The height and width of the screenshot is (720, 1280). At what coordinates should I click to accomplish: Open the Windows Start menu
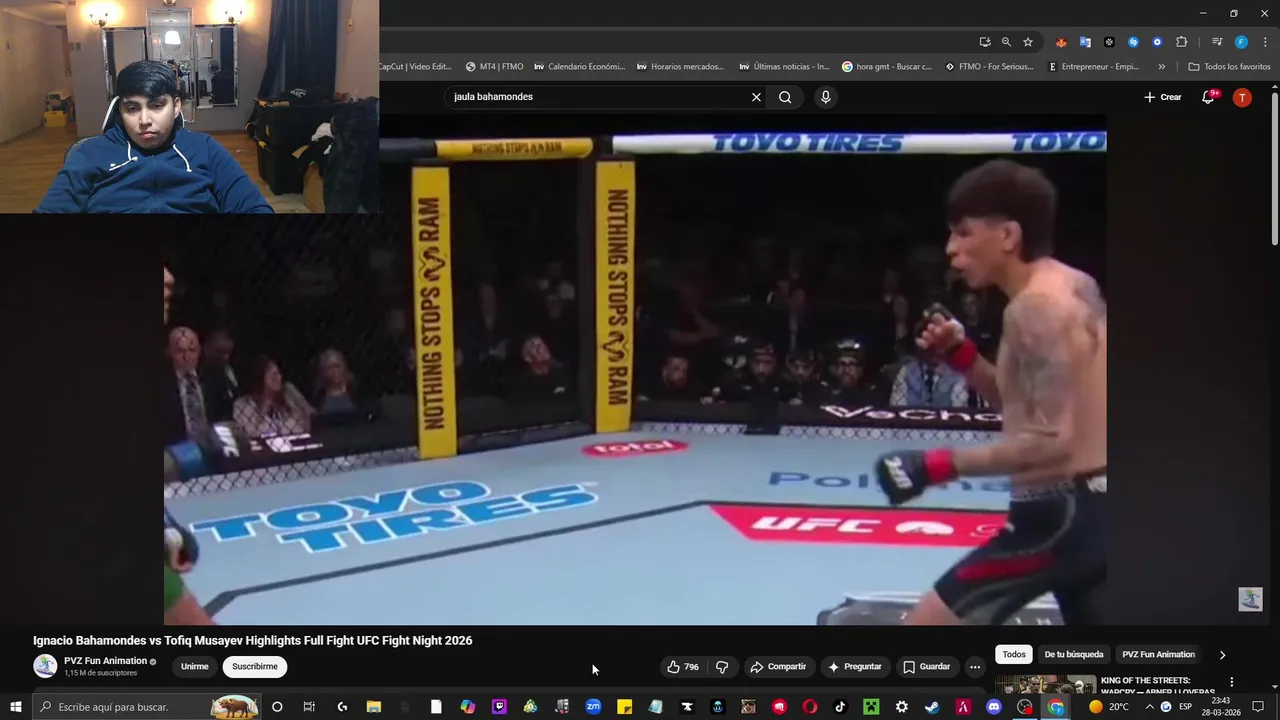[x=15, y=707]
